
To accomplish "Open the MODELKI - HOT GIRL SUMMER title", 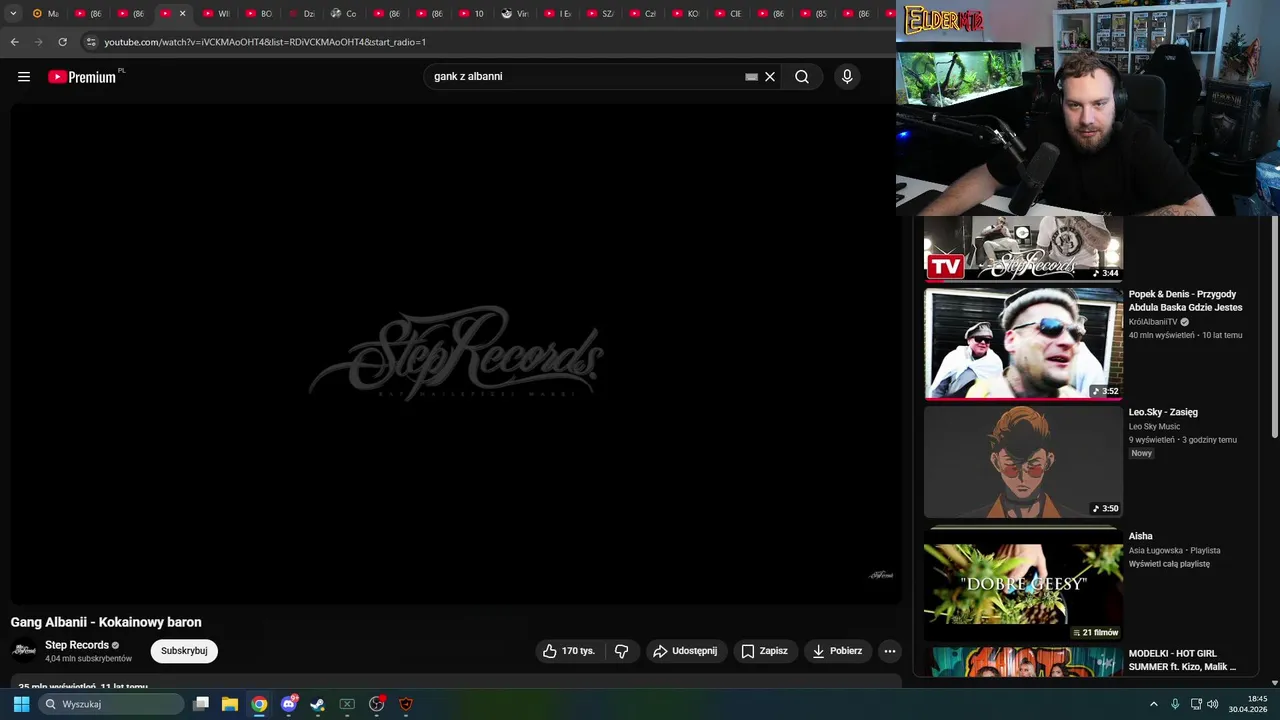I will [1182, 660].
